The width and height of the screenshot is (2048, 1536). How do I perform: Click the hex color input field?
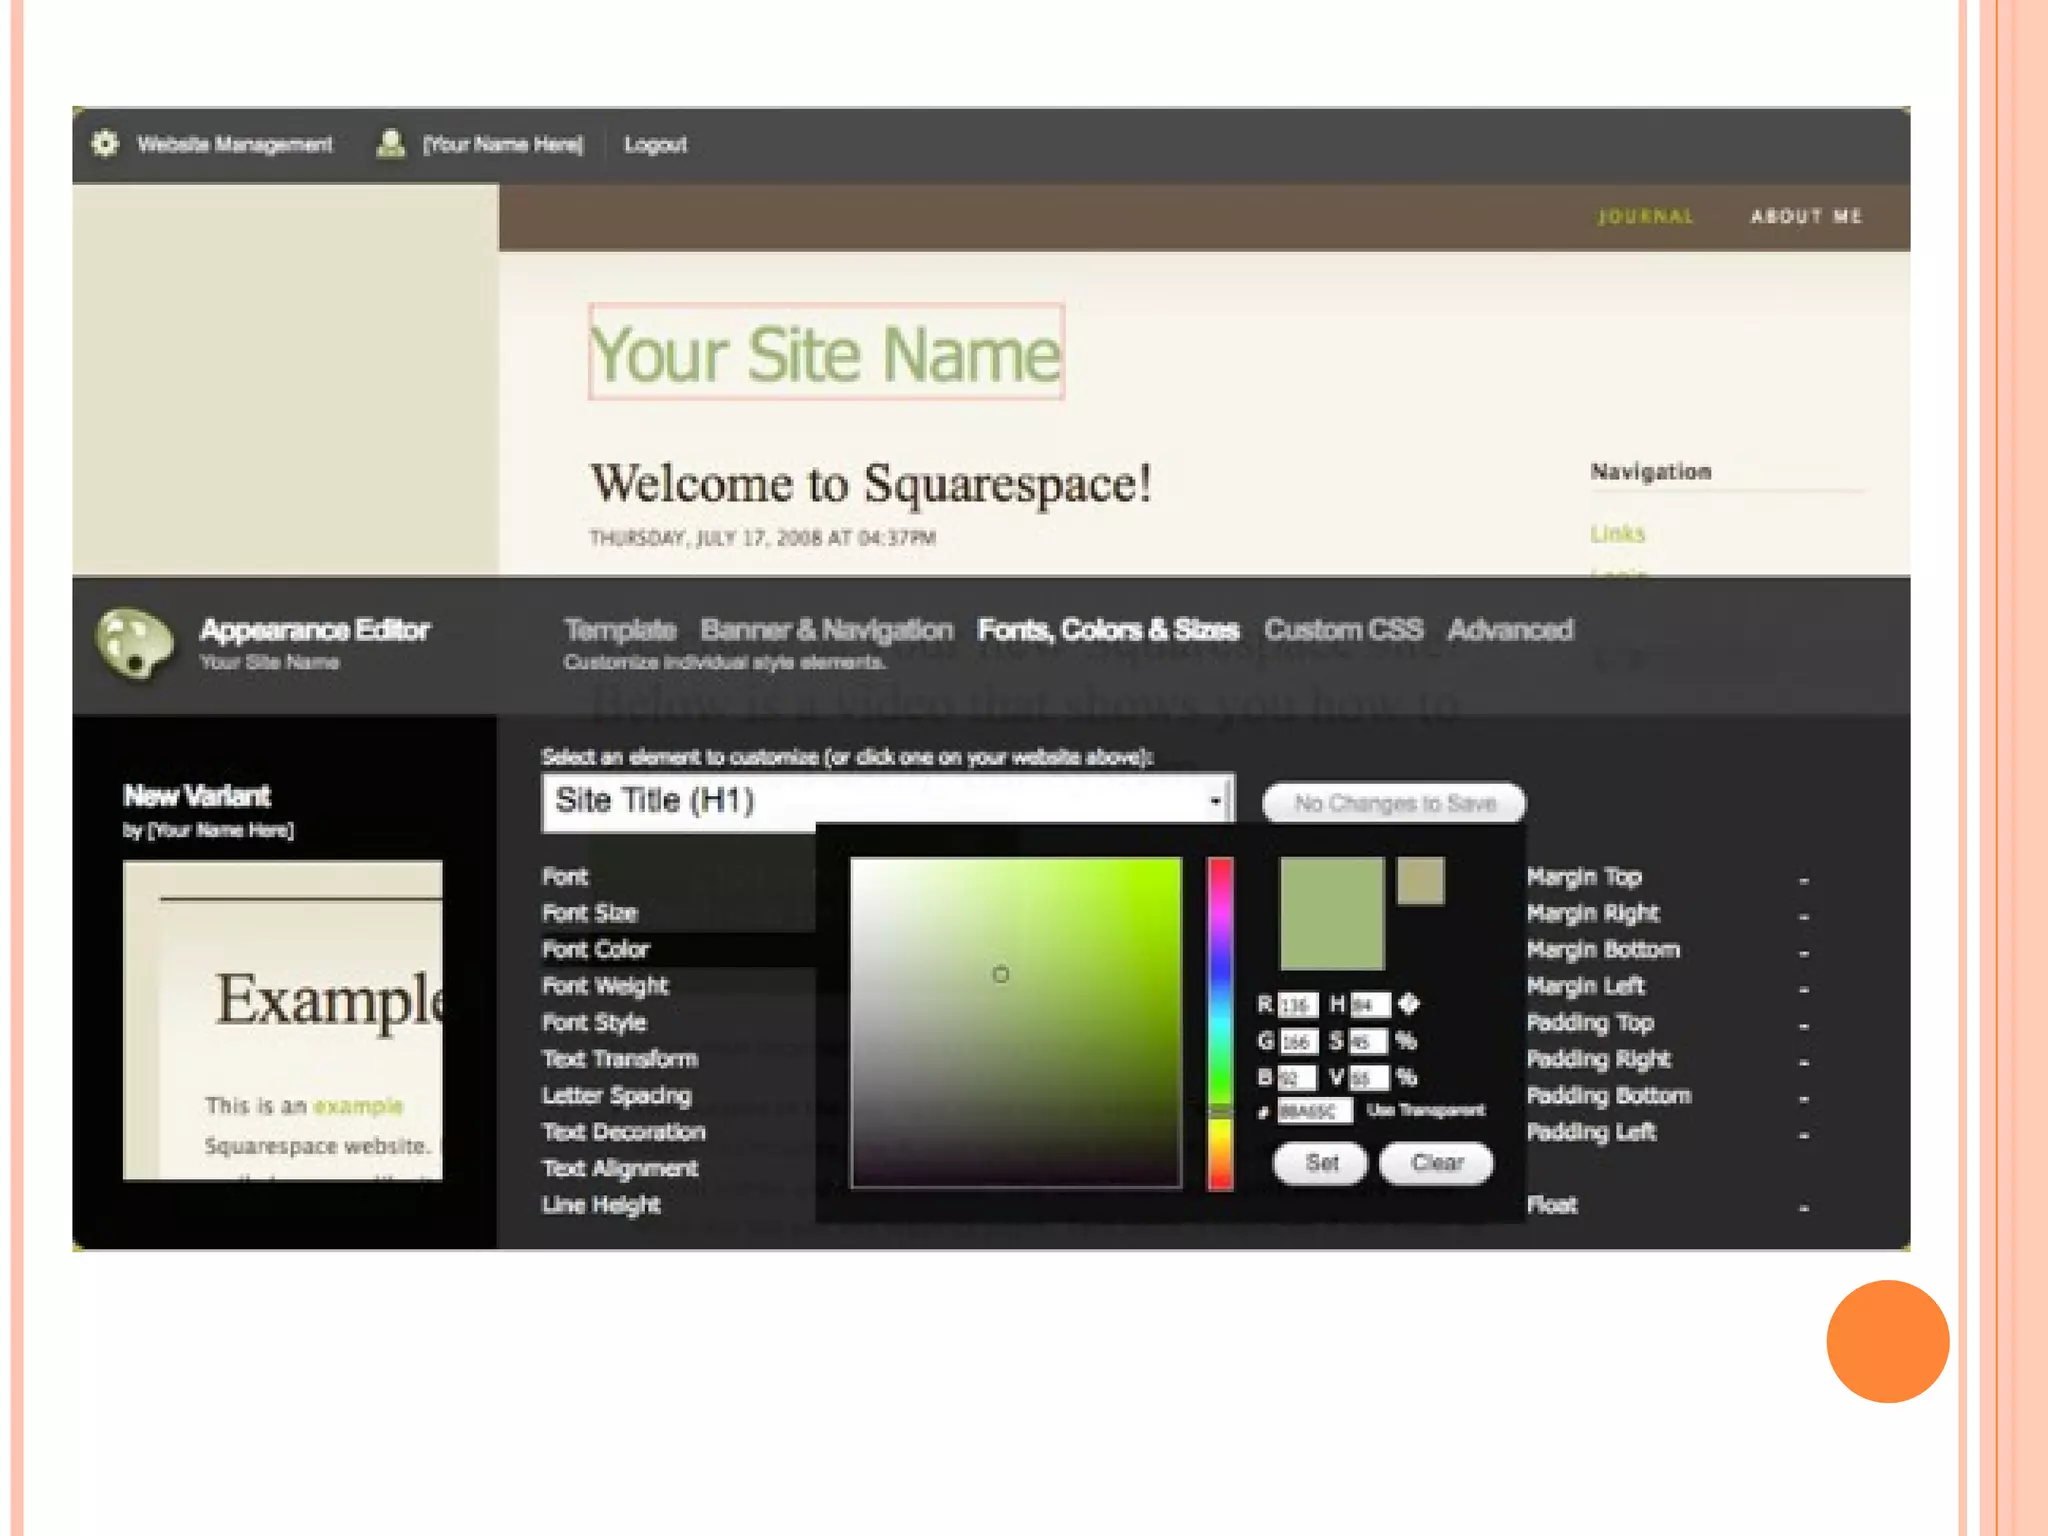tap(1314, 1111)
